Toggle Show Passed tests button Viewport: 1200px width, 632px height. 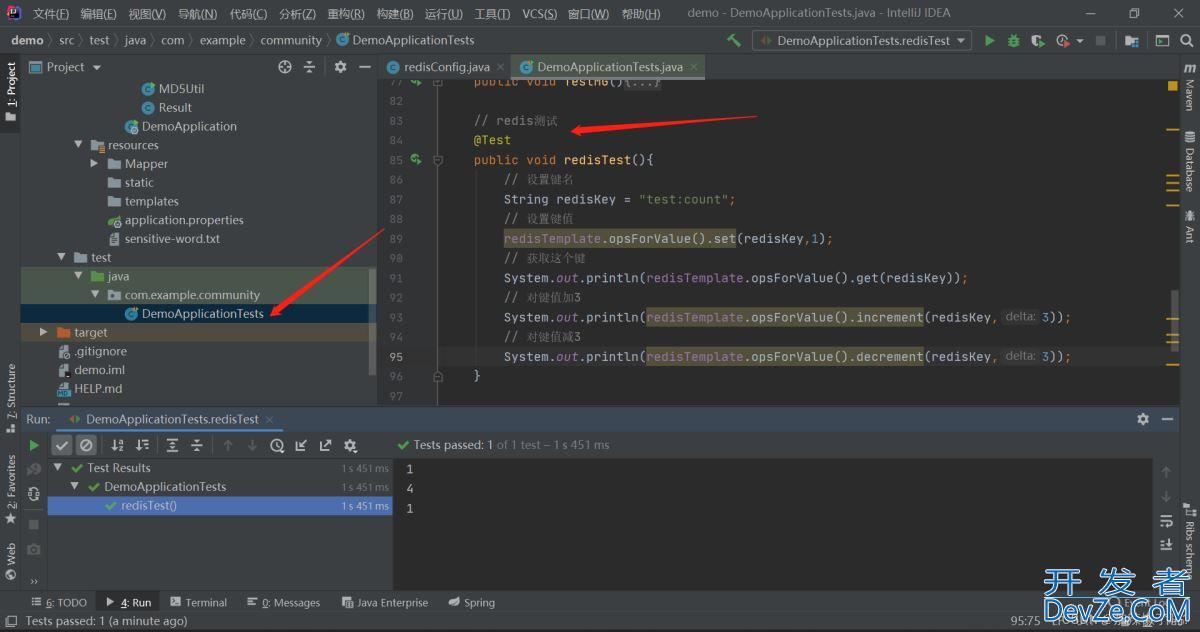(x=62, y=445)
